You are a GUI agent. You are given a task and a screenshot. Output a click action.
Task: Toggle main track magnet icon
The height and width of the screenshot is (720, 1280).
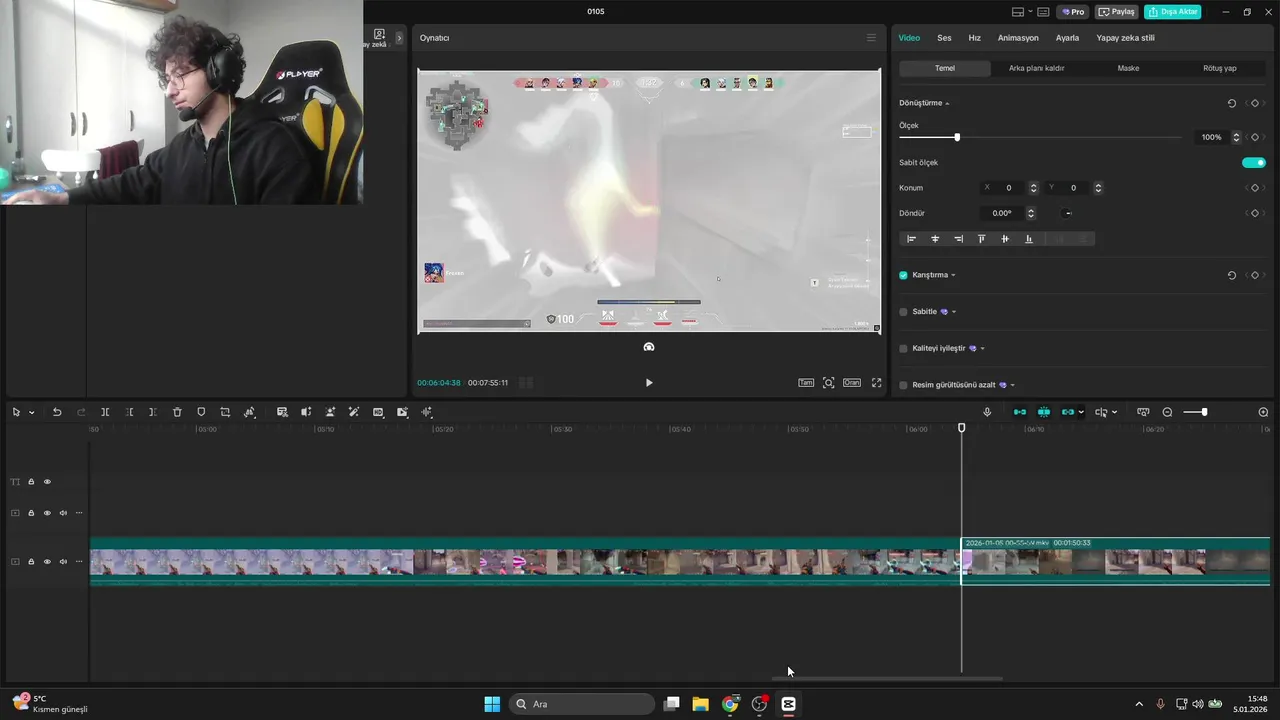[1020, 412]
